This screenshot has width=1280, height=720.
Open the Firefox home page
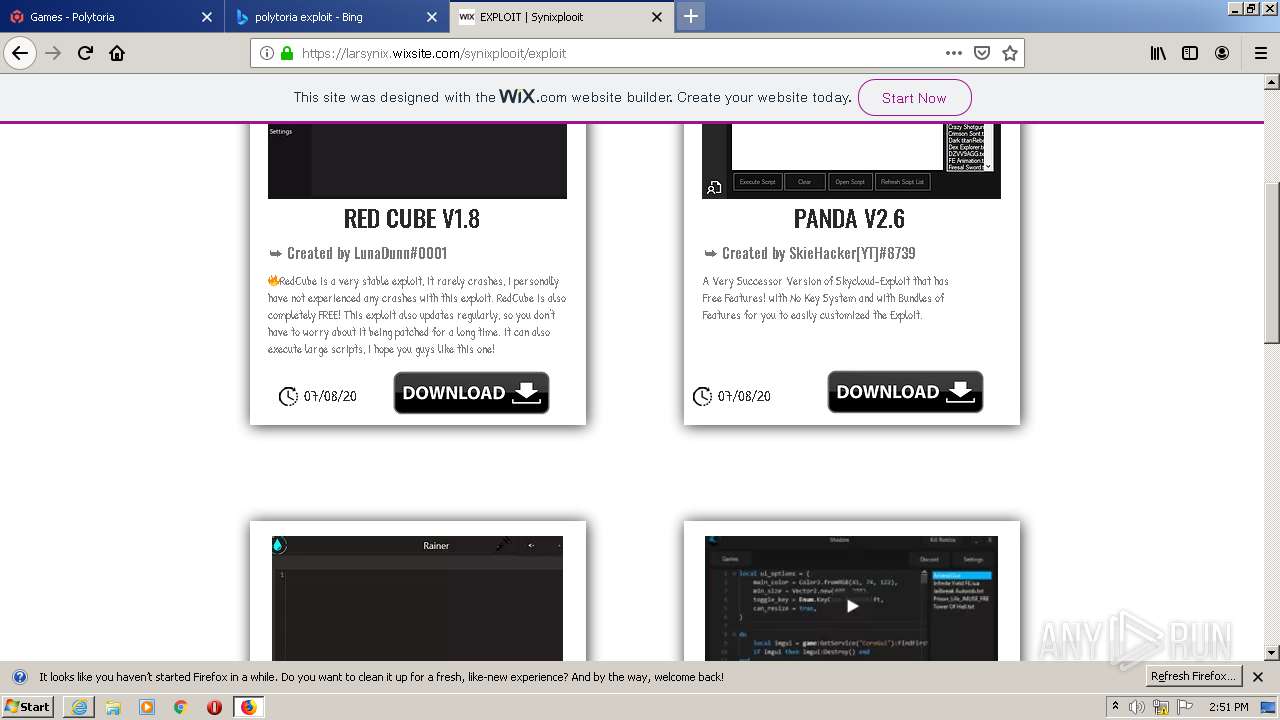117,53
